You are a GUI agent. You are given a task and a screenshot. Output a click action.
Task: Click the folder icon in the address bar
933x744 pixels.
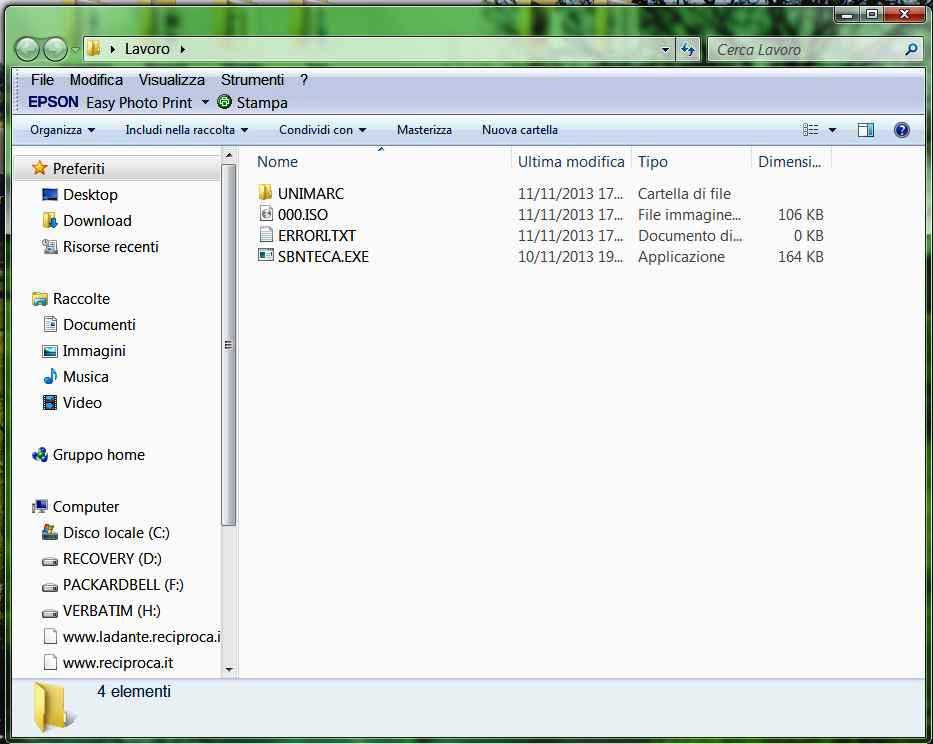[94, 49]
